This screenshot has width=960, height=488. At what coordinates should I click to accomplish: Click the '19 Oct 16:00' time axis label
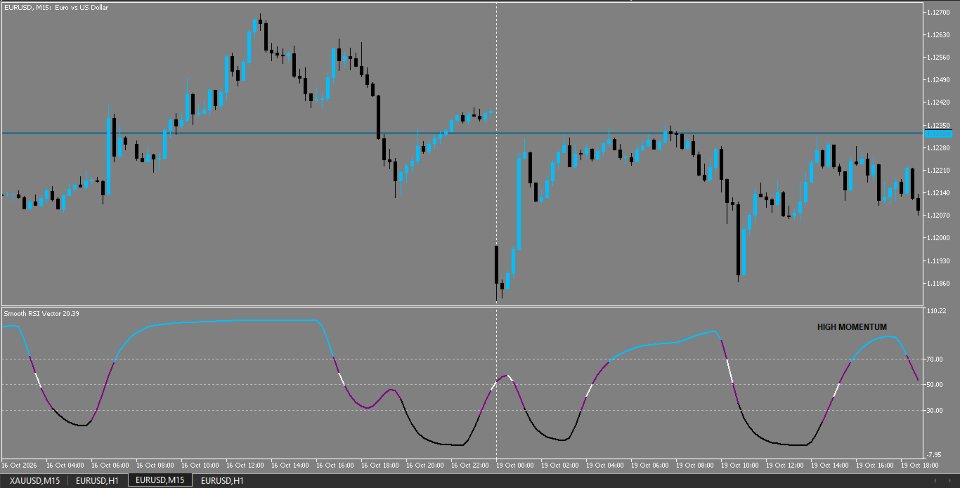pos(875,465)
